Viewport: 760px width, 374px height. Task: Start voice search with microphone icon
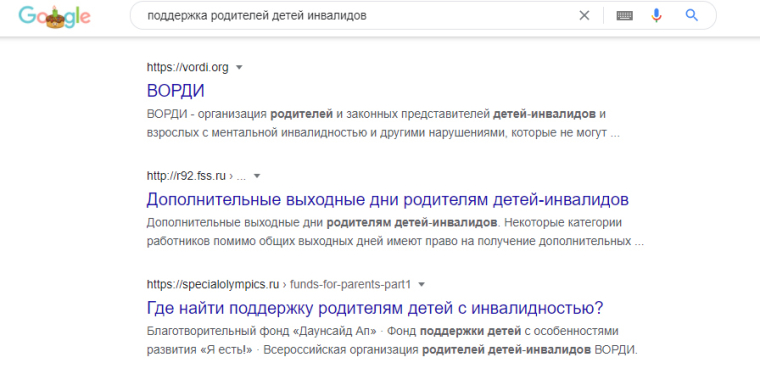coord(656,16)
